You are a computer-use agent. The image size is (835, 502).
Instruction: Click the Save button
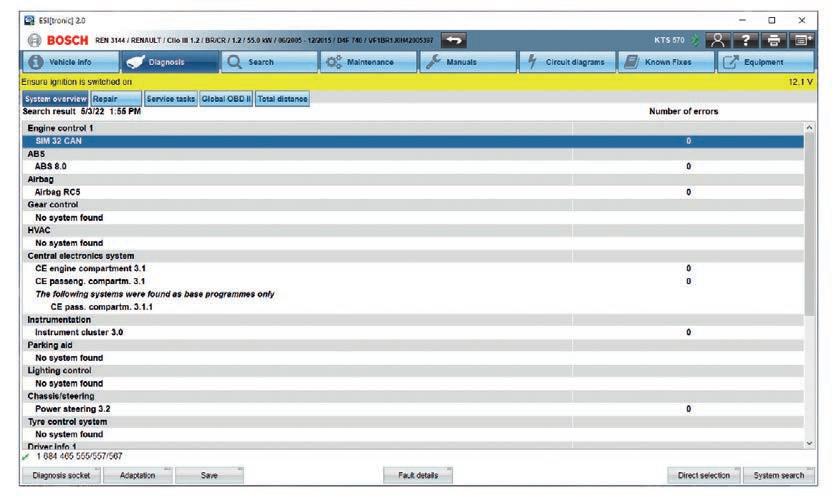tap(209, 475)
